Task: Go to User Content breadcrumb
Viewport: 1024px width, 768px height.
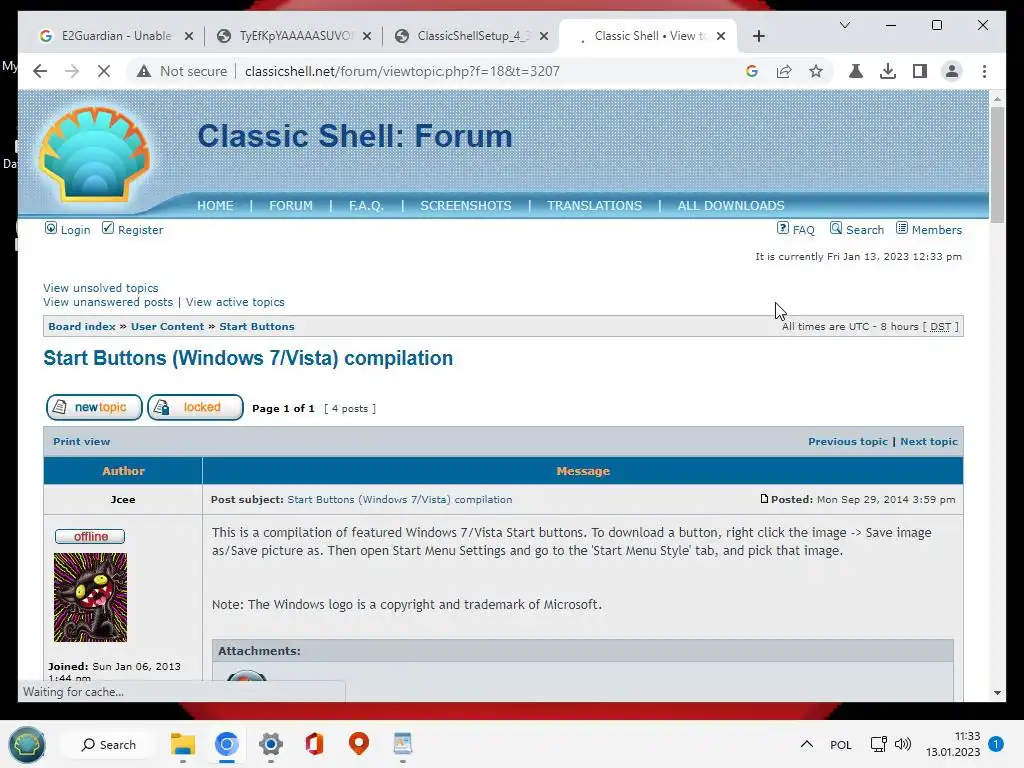Action: [x=167, y=327]
